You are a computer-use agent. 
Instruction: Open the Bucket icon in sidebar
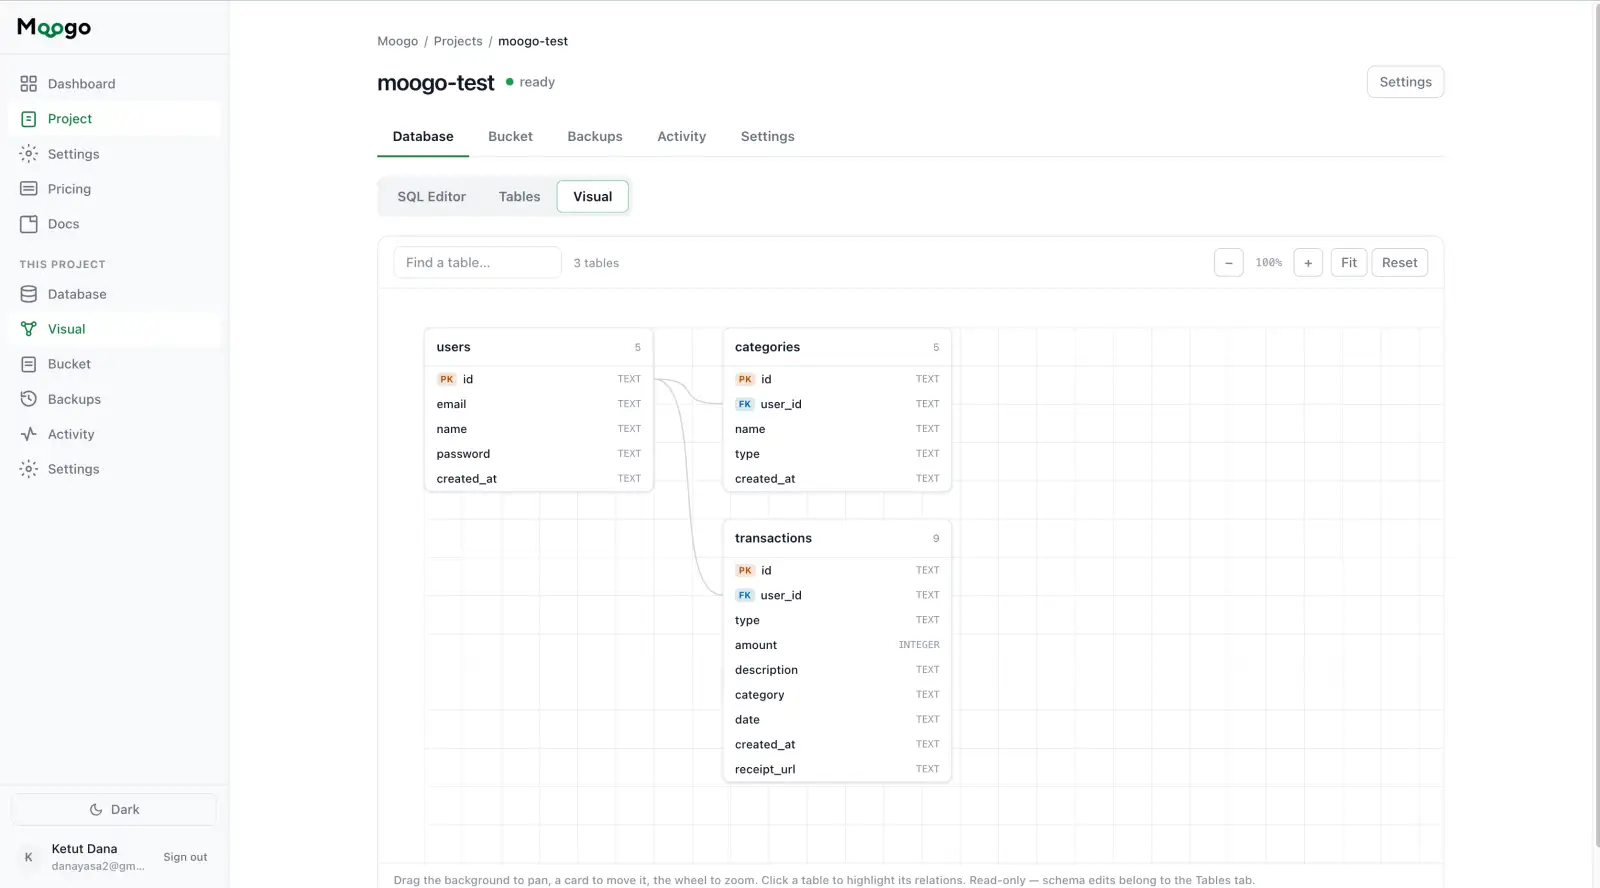pyautogui.click(x=29, y=364)
